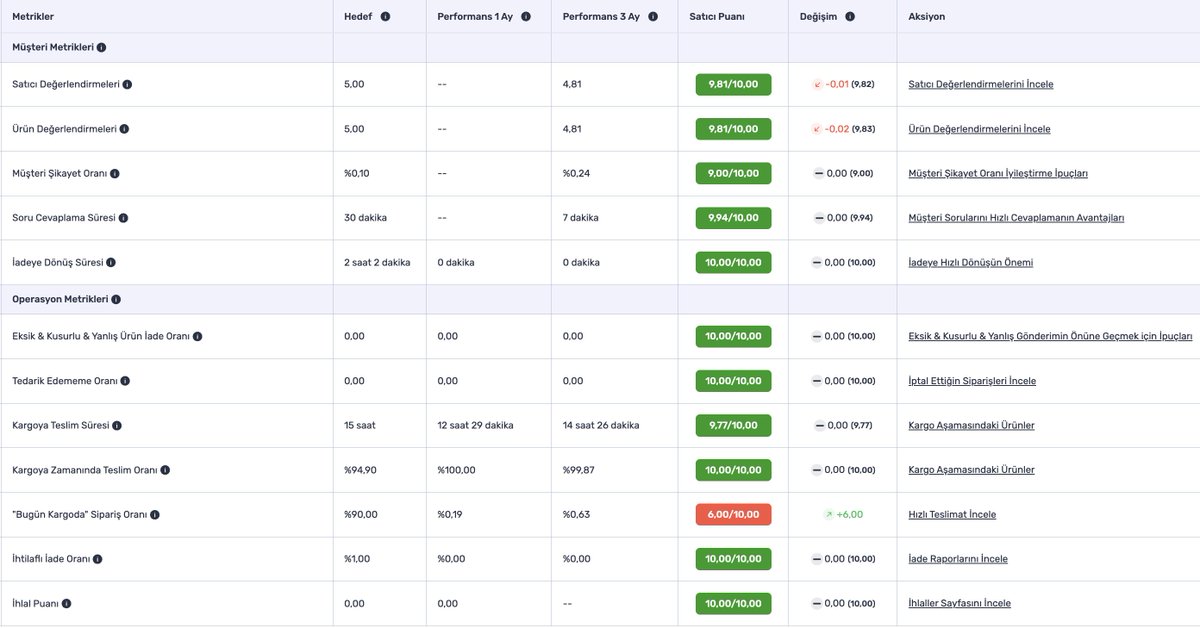The image size is (1200, 628).
Task: Click neutral dash icon in Müşteri Şikayet Oranı row
Action: tap(818, 174)
